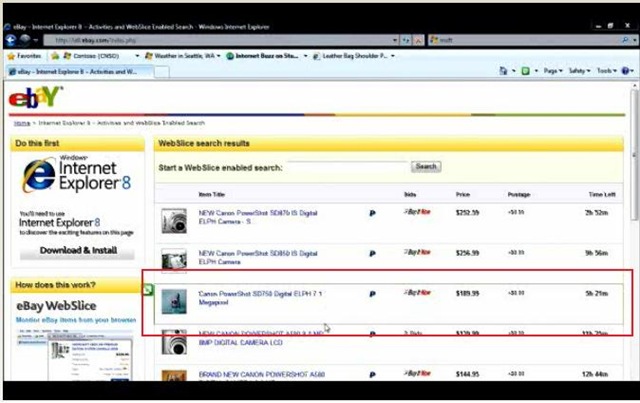Click the Home icon in command bar
Viewport: 640px width, 403px height.
click(503, 71)
